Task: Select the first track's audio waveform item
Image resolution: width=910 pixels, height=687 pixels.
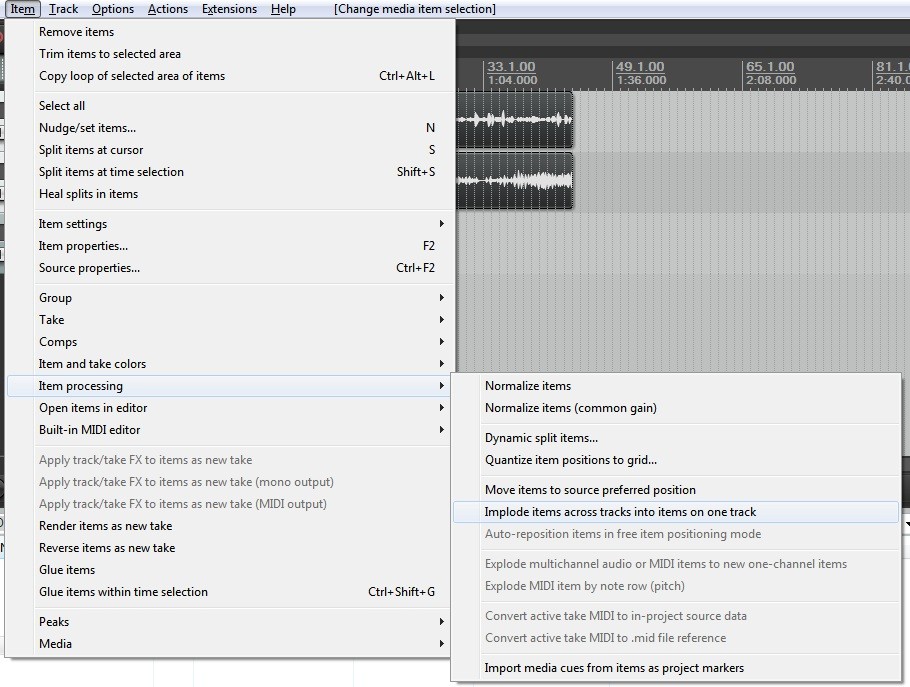Action: tap(514, 120)
